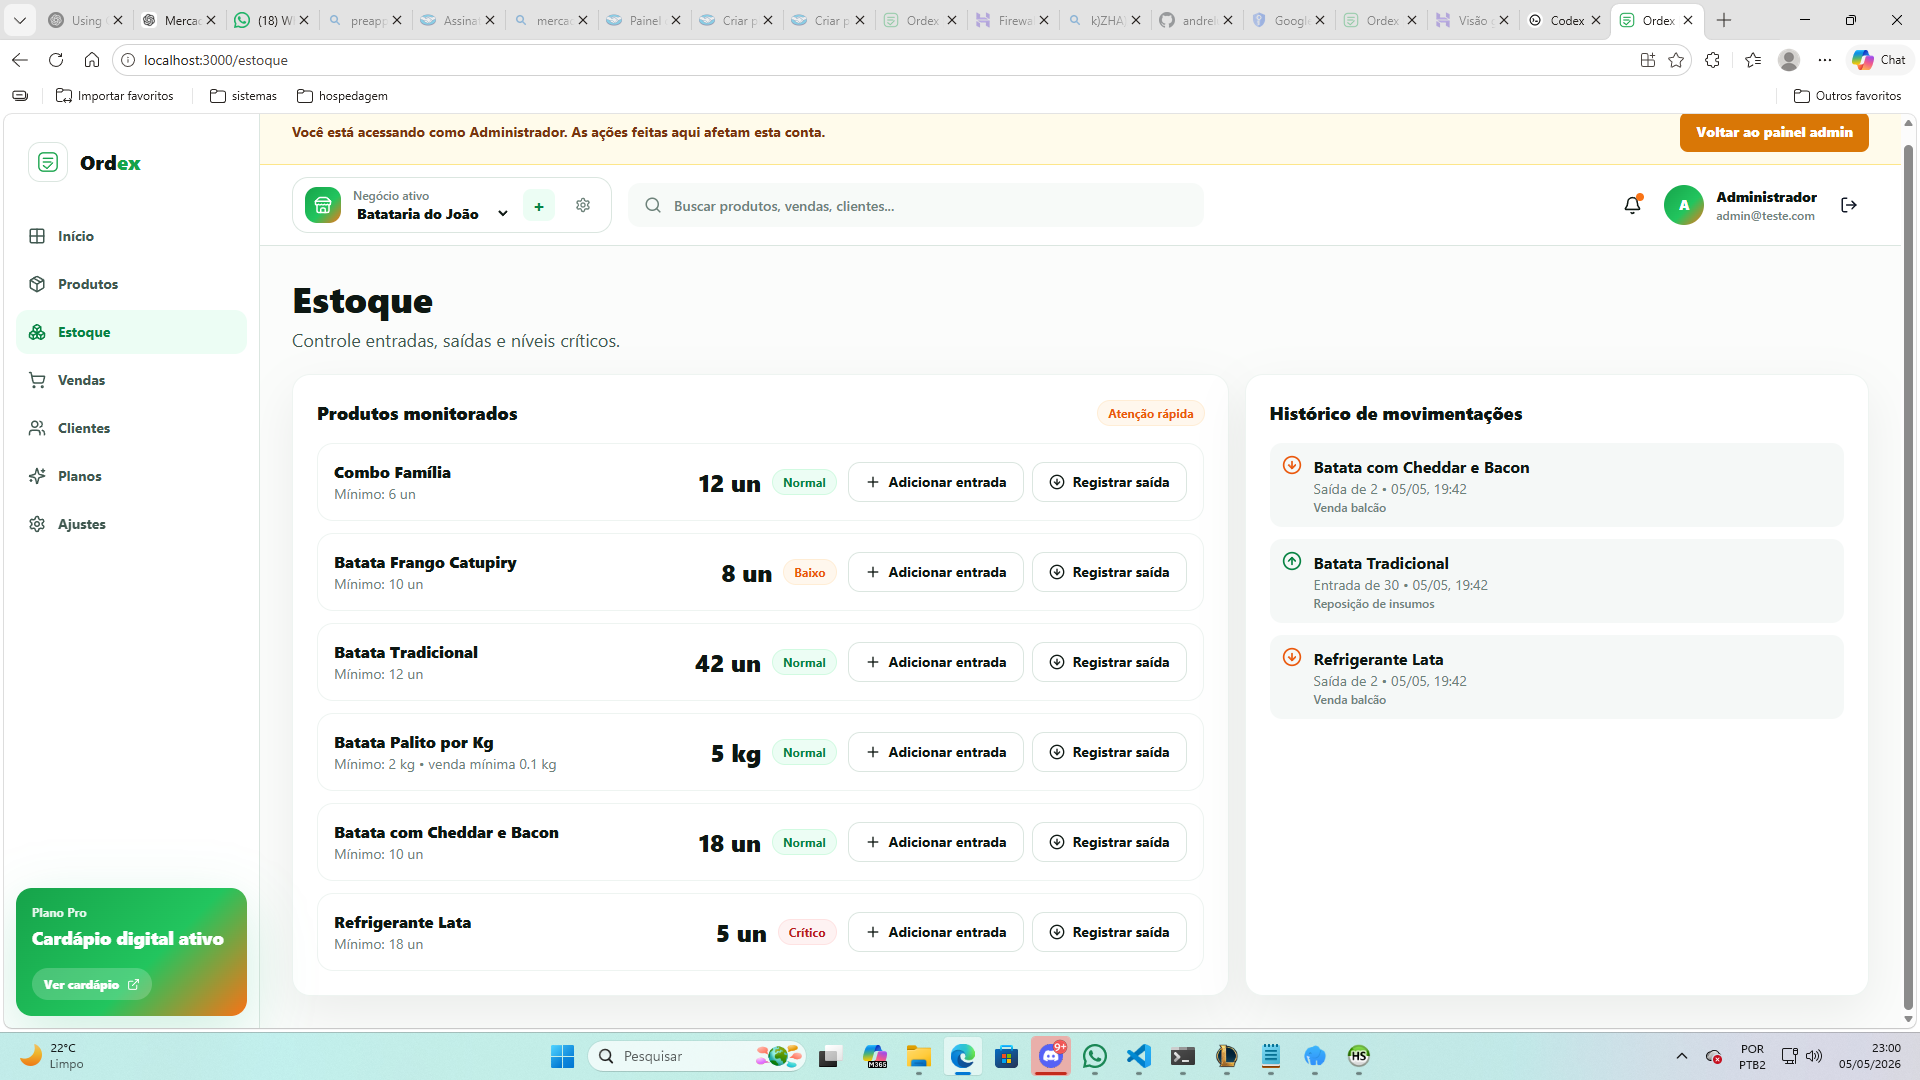
Task: Click the green store icon for active business
Action: click(323, 205)
